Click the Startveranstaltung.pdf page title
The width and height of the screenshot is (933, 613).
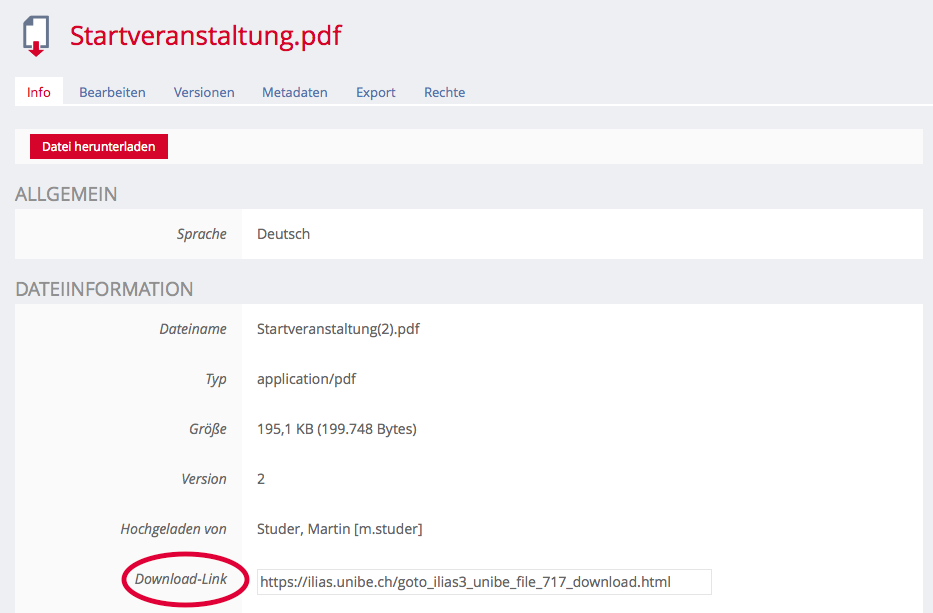click(x=205, y=36)
